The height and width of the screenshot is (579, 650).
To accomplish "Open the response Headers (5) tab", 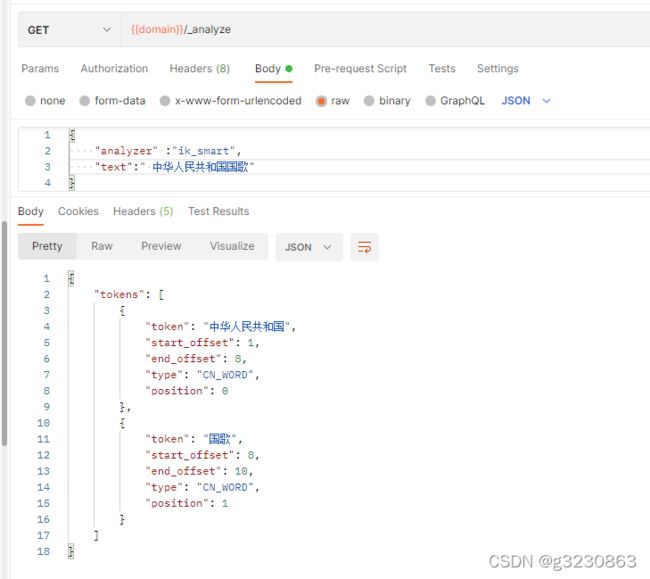I will [x=143, y=211].
